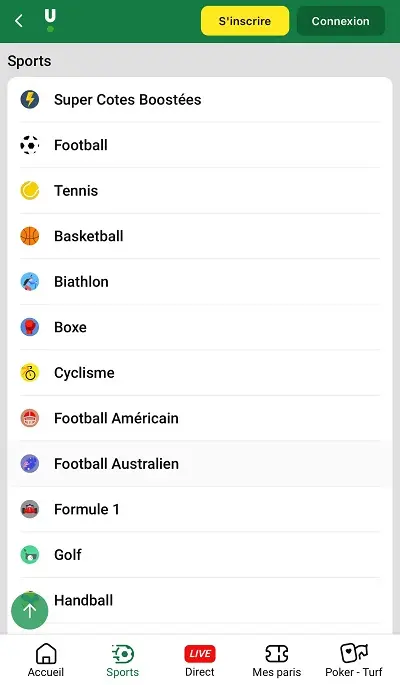
Task: Select the orange basketball icon
Action: click(30, 236)
